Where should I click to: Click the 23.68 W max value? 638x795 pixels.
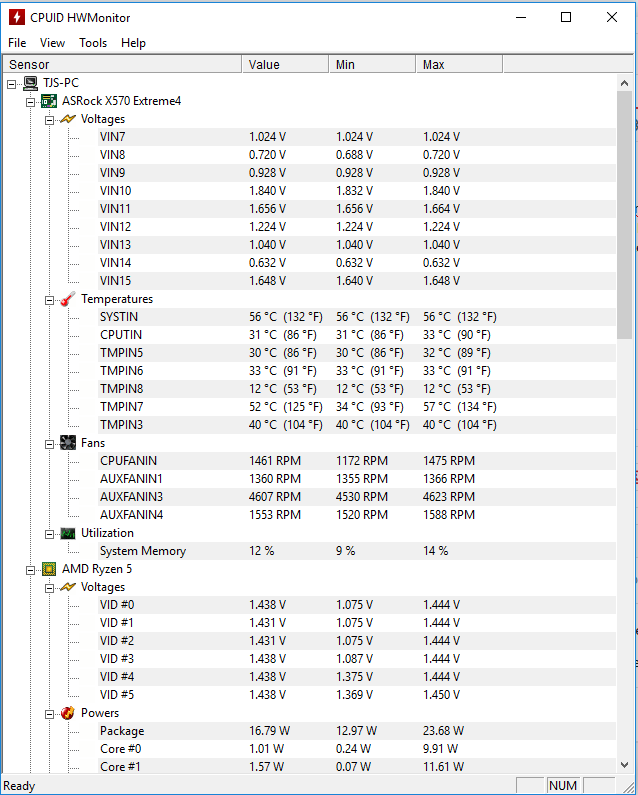(443, 731)
